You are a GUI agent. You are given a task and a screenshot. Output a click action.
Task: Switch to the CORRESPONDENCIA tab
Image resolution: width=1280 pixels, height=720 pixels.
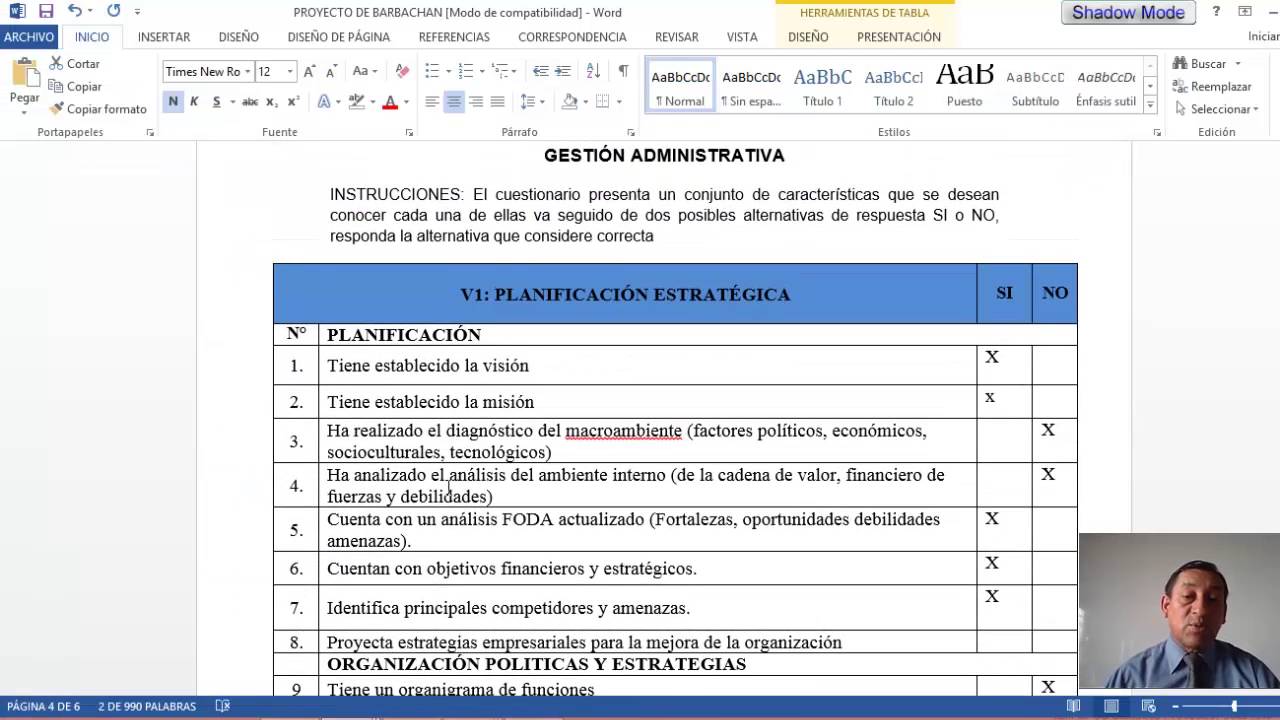[572, 37]
